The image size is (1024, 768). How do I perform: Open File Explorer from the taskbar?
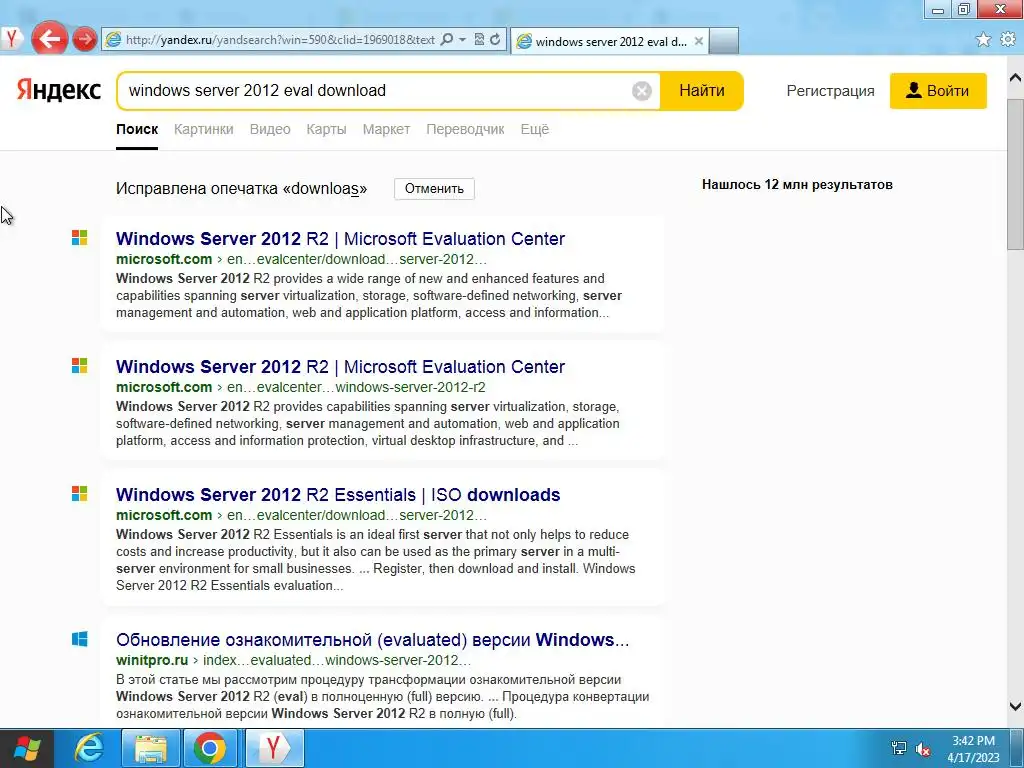pyautogui.click(x=150, y=748)
